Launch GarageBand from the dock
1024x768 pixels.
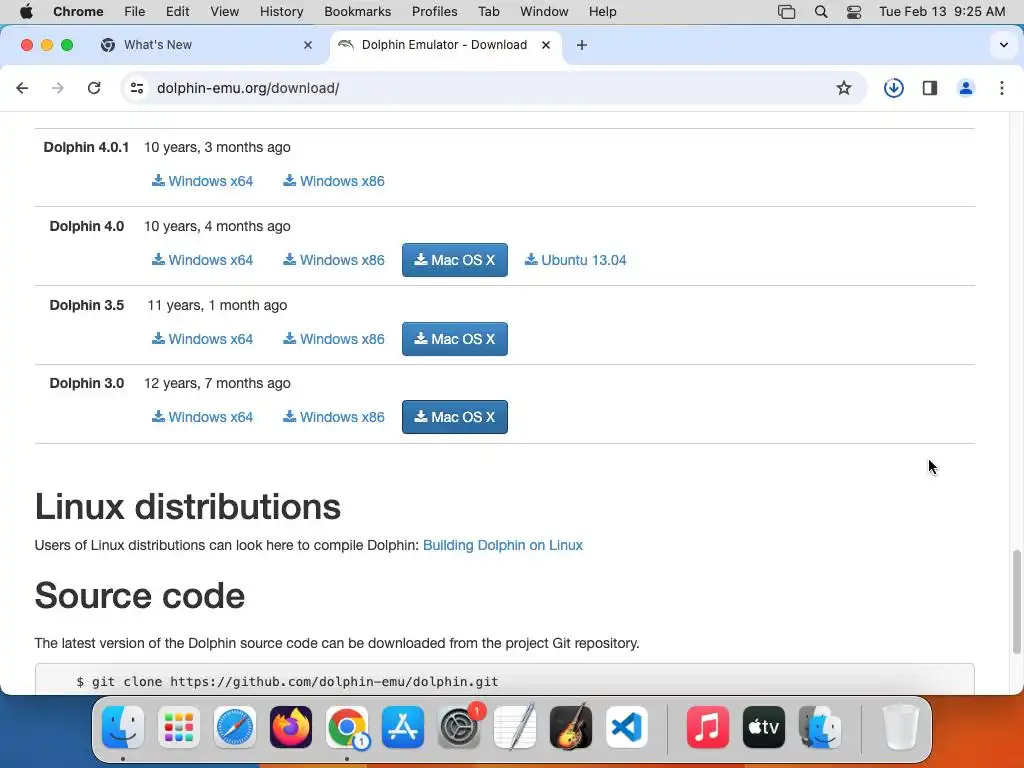[571, 728]
